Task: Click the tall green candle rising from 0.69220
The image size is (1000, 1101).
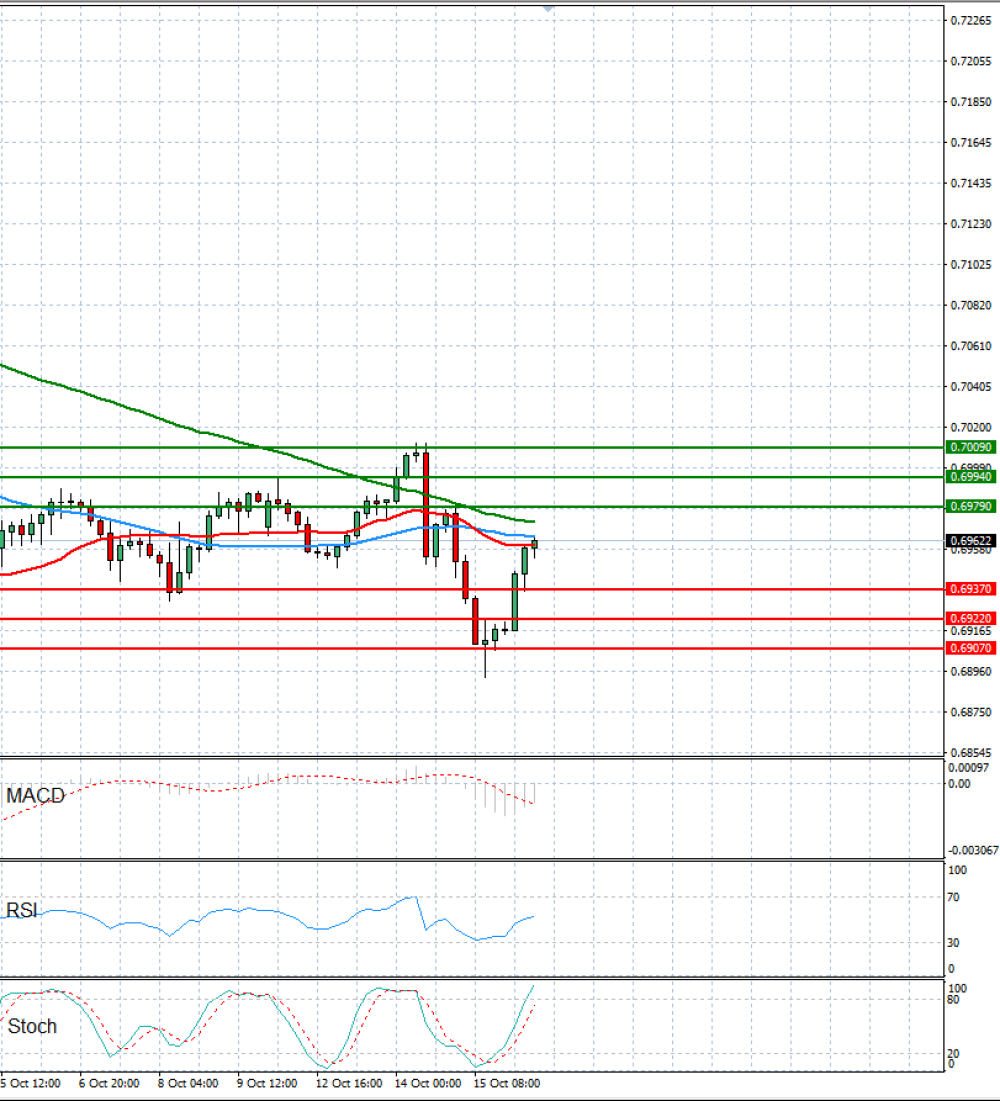Action: point(515,602)
